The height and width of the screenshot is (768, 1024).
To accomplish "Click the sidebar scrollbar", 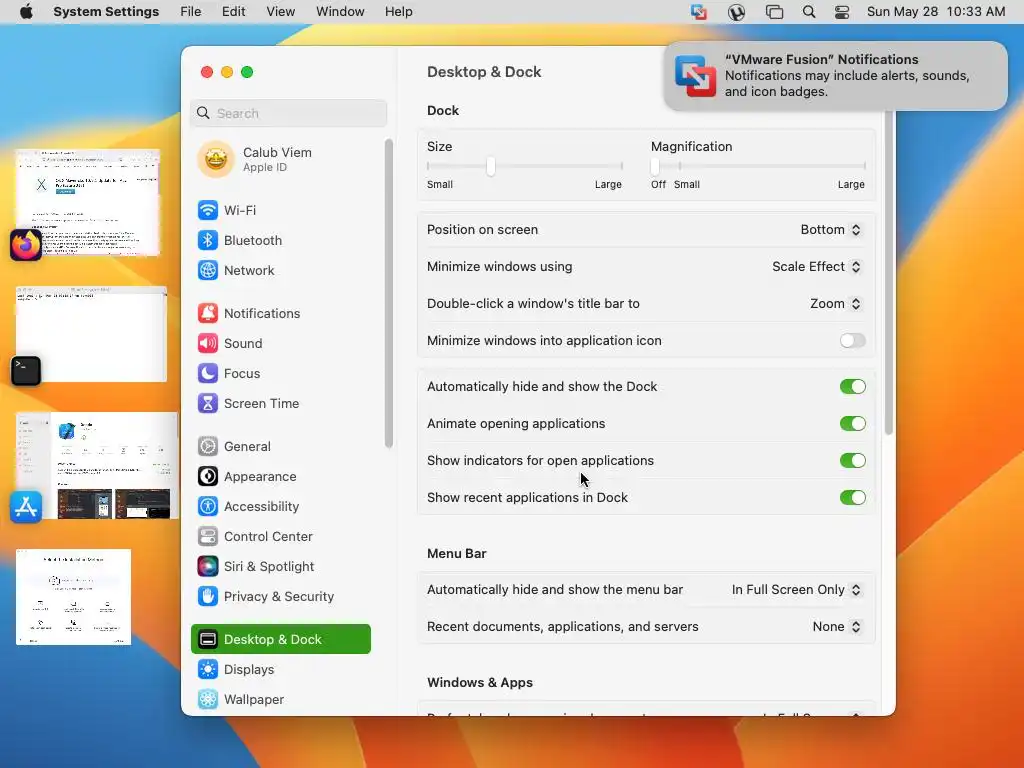I will pyautogui.click(x=389, y=293).
